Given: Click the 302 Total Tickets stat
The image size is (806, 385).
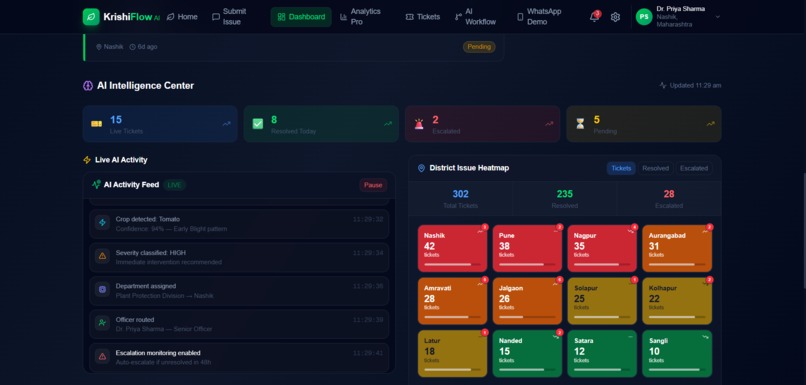Looking at the screenshot, I should [461, 198].
